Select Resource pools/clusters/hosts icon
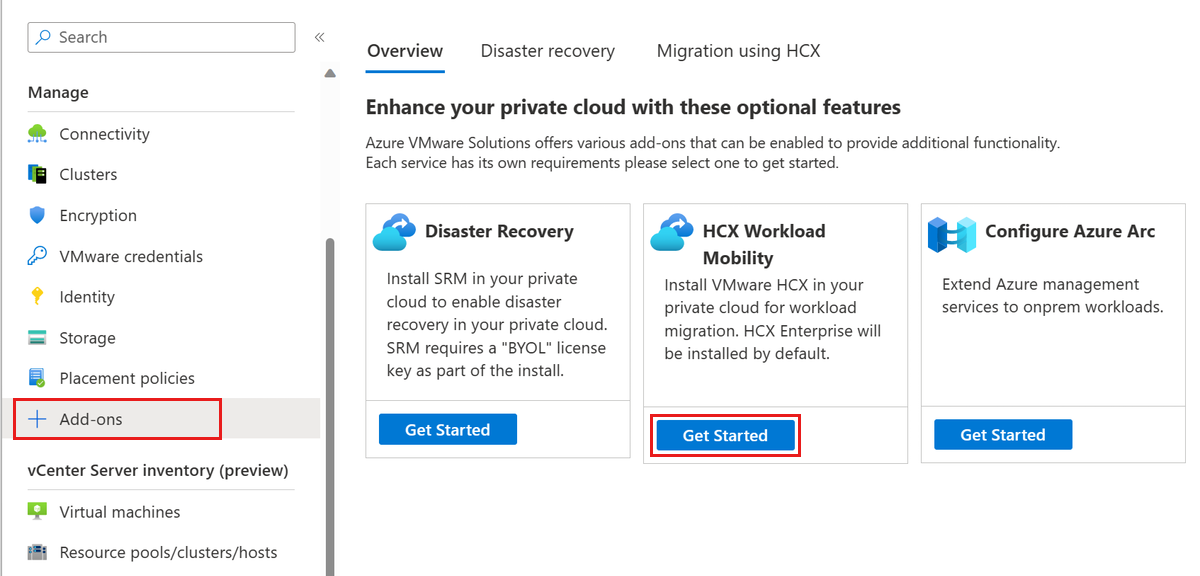Screen dimensions: 1200x576 [x=38, y=552]
